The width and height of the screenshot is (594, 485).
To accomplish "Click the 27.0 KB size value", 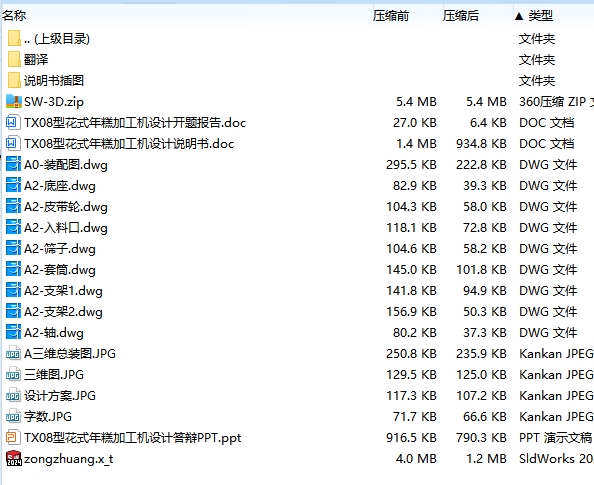I will click(415, 123).
